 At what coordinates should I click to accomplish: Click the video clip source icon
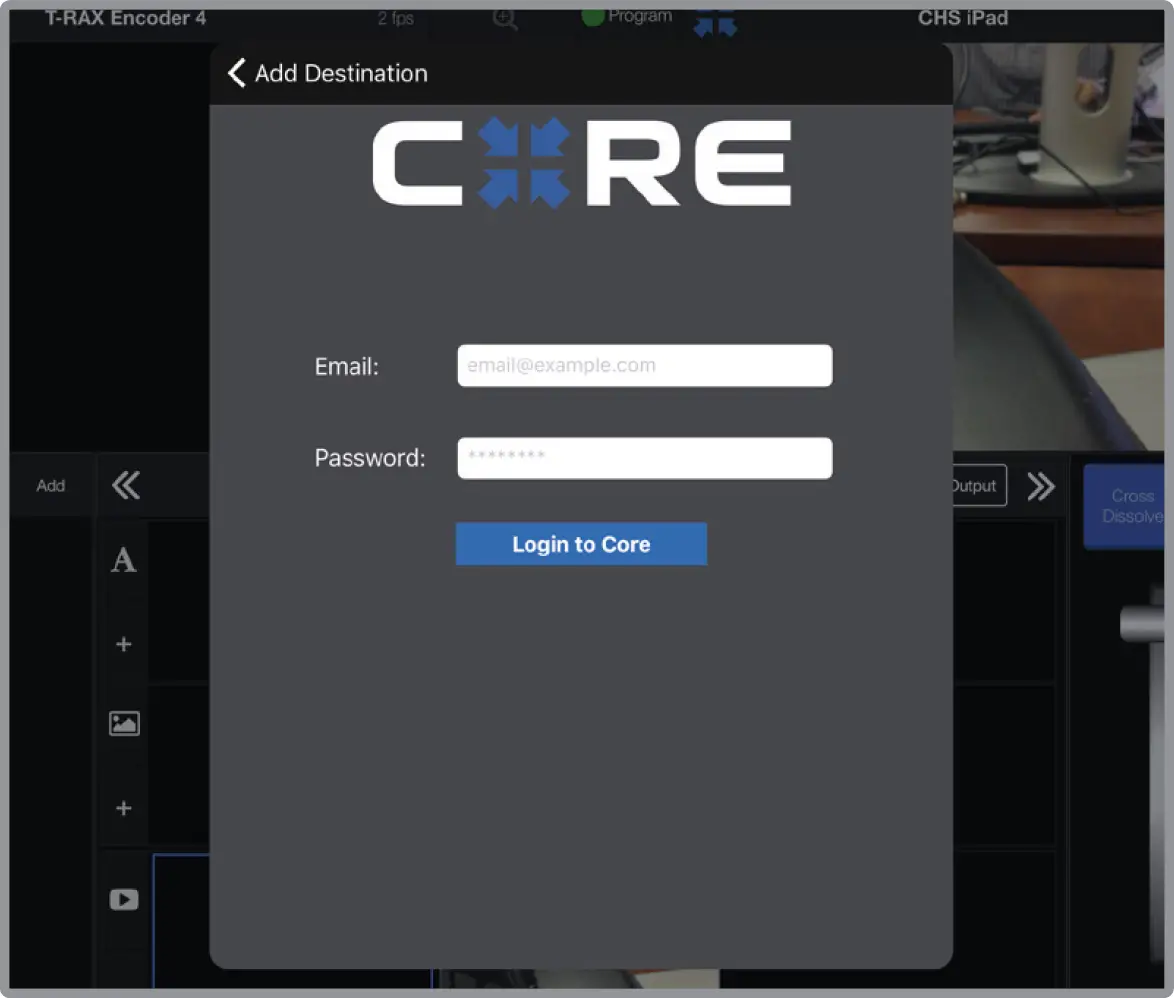point(122,899)
